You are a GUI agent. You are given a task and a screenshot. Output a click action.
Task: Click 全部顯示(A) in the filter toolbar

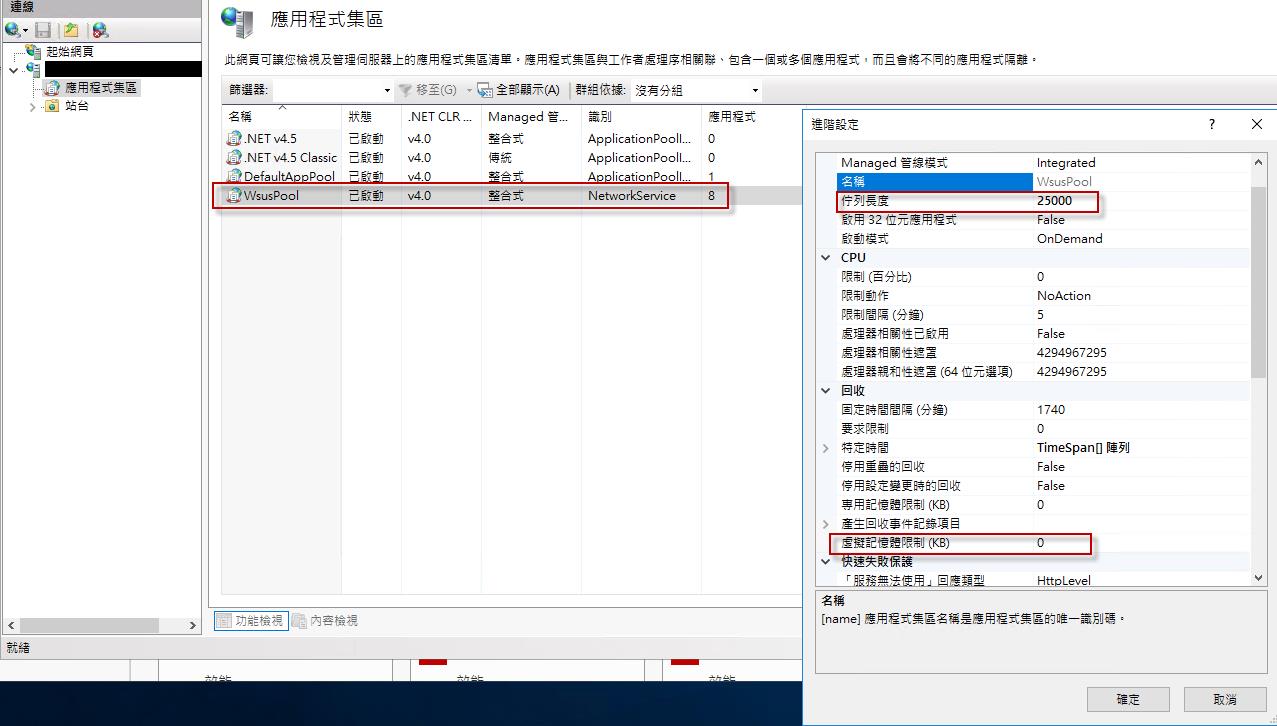(518, 90)
